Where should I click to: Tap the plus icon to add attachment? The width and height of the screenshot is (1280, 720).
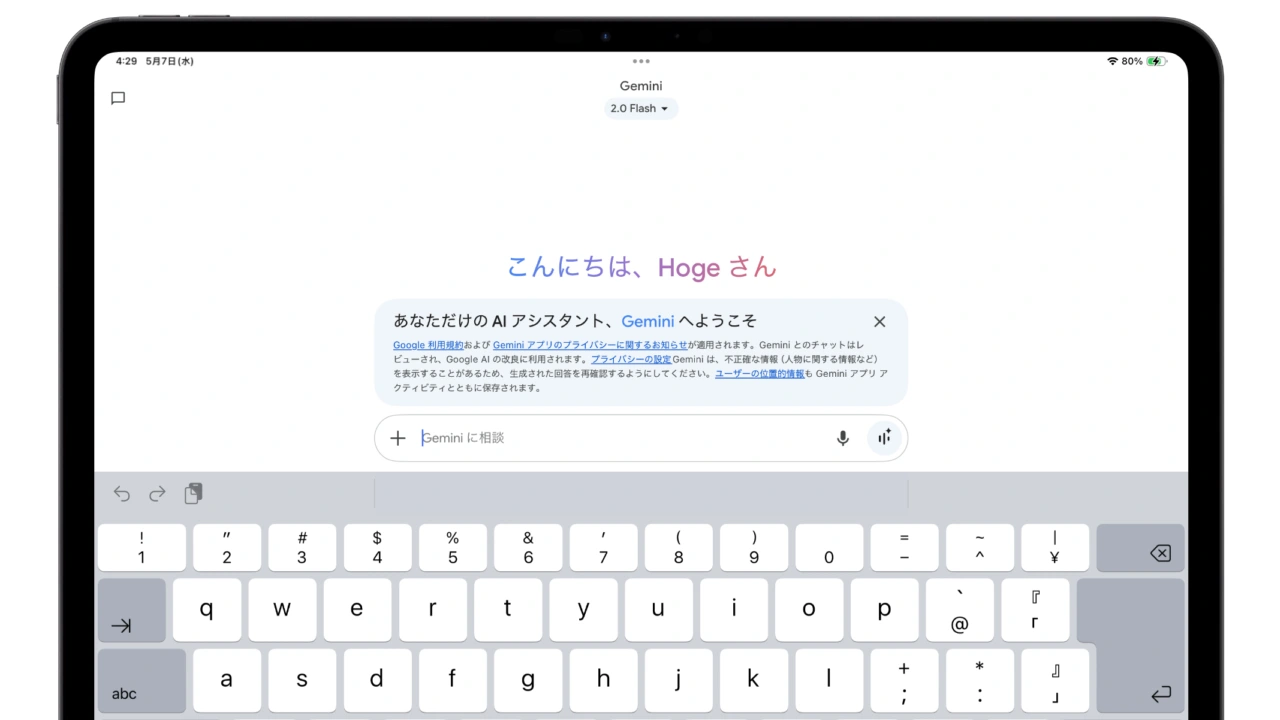(398, 438)
